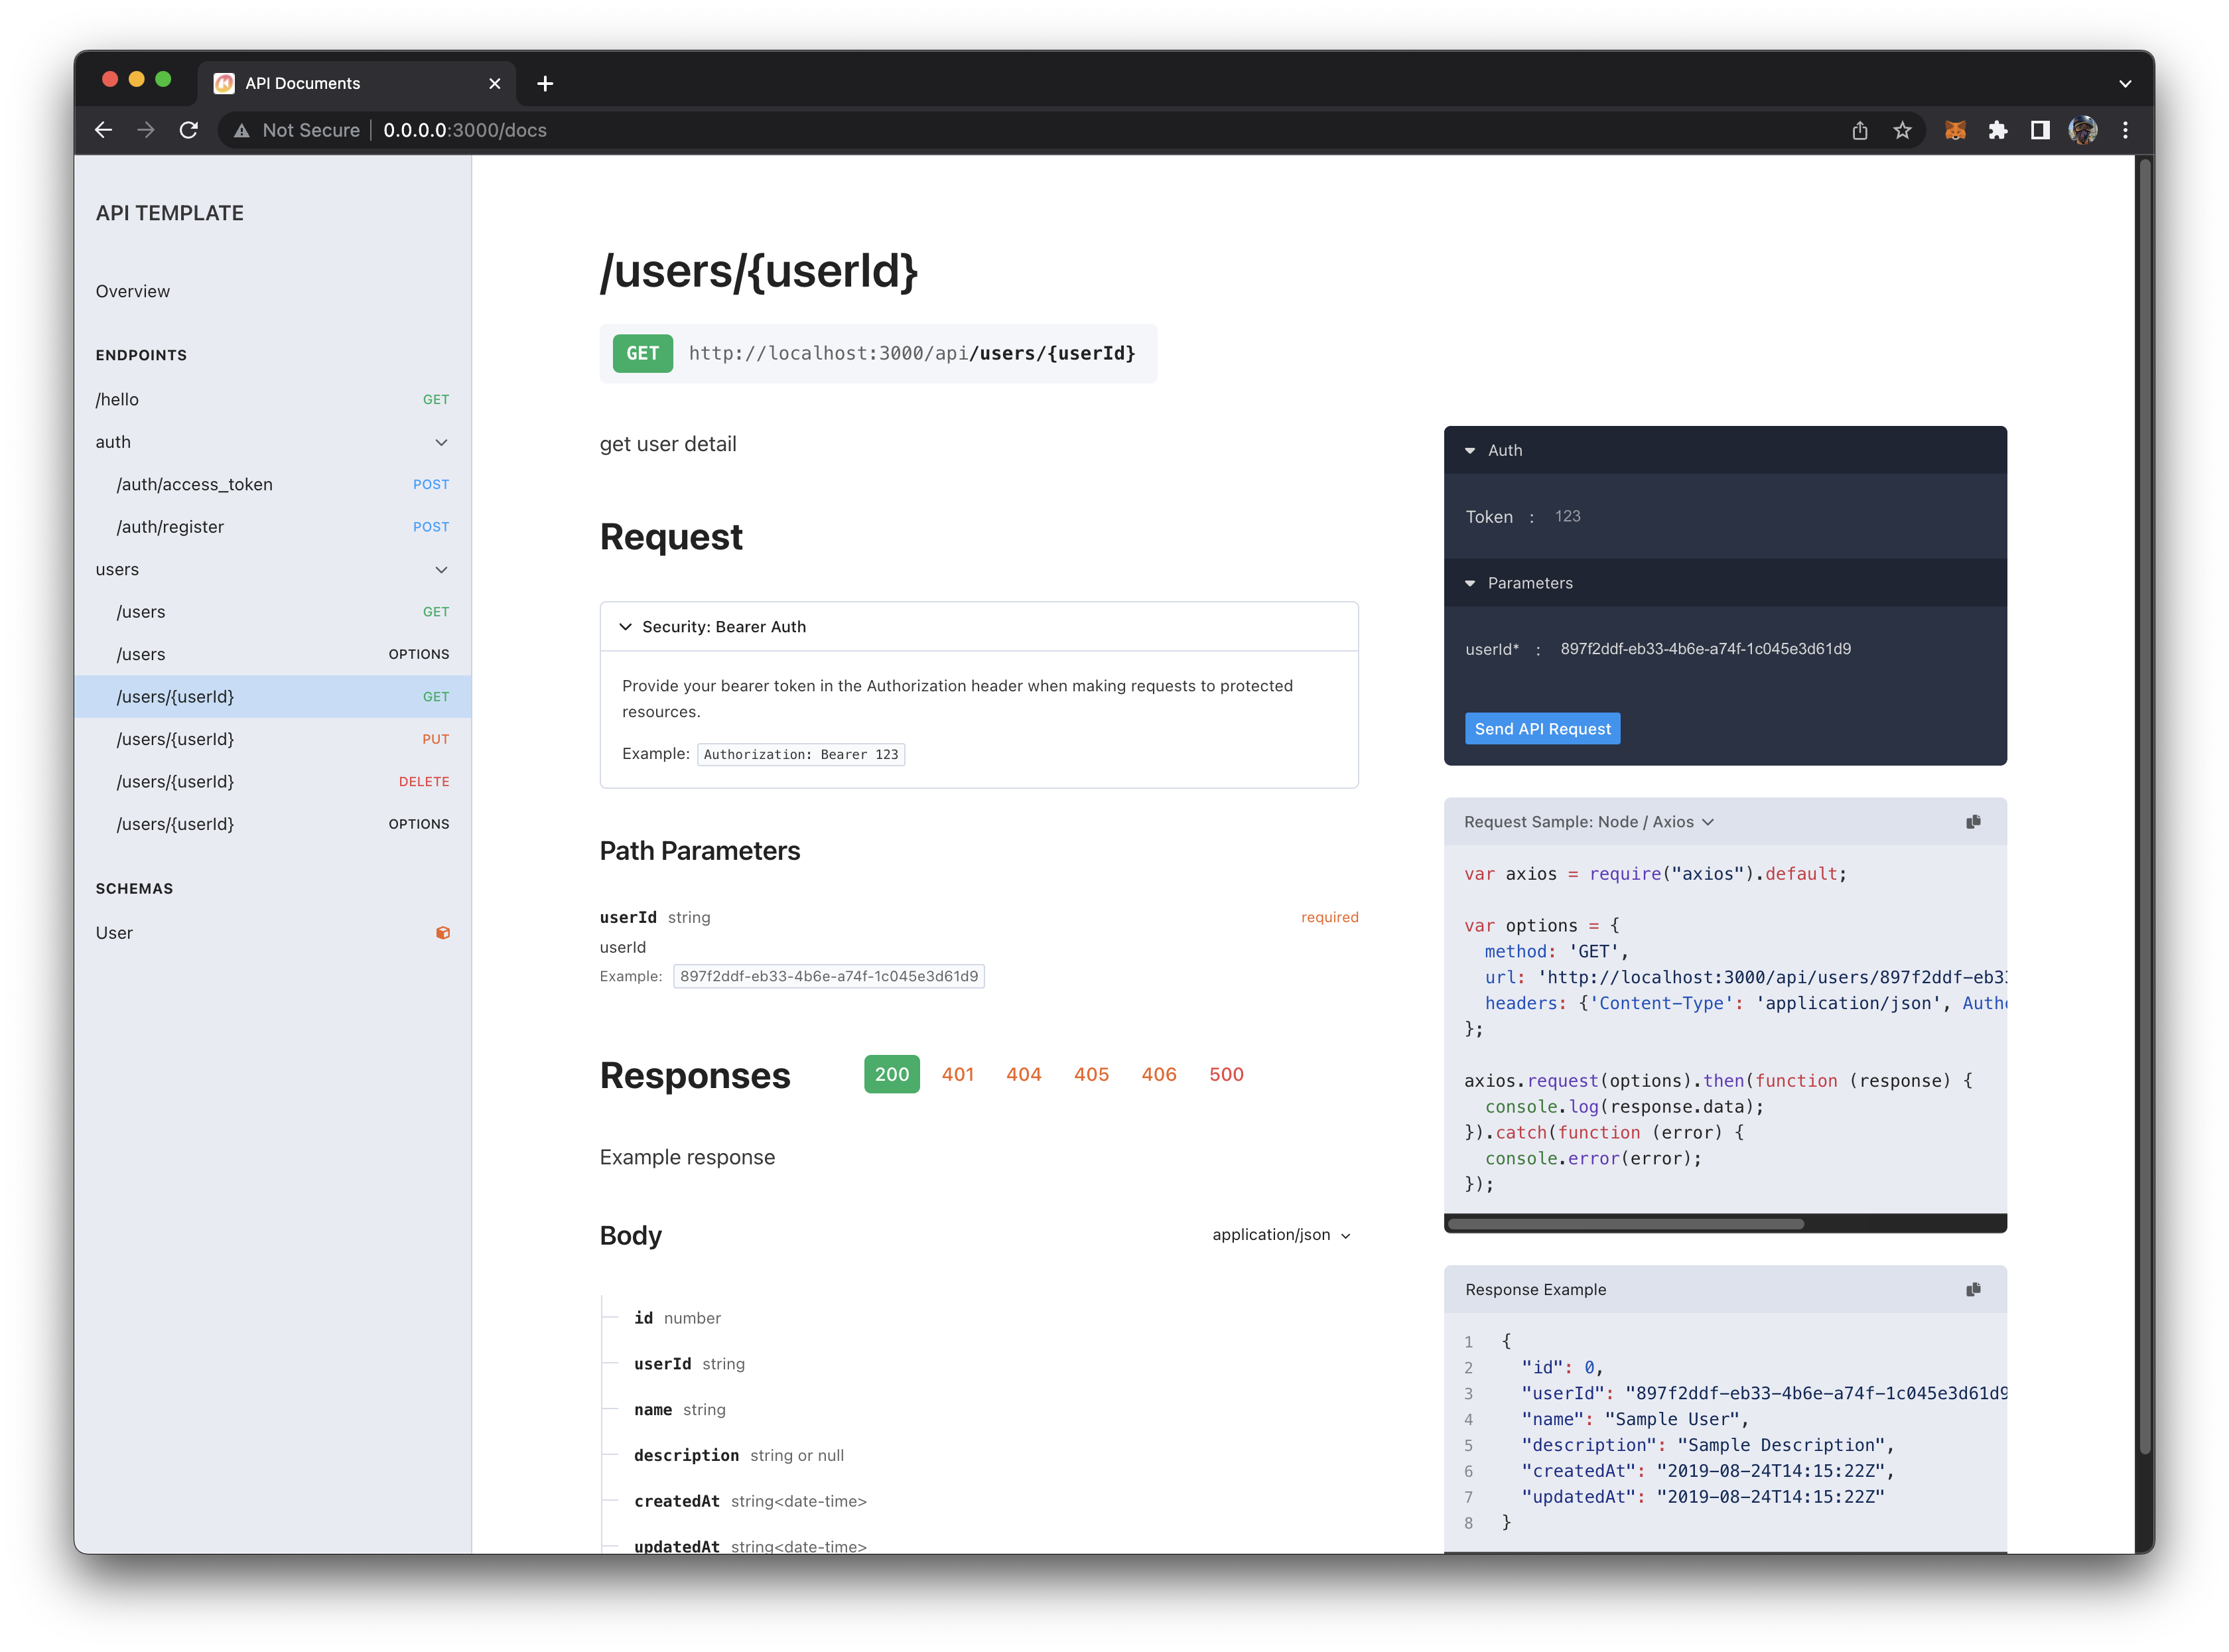The width and height of the screenshot is (2229, 1652).
Task: Open /auth/register POST endpoint
Action: pos(170,527)
